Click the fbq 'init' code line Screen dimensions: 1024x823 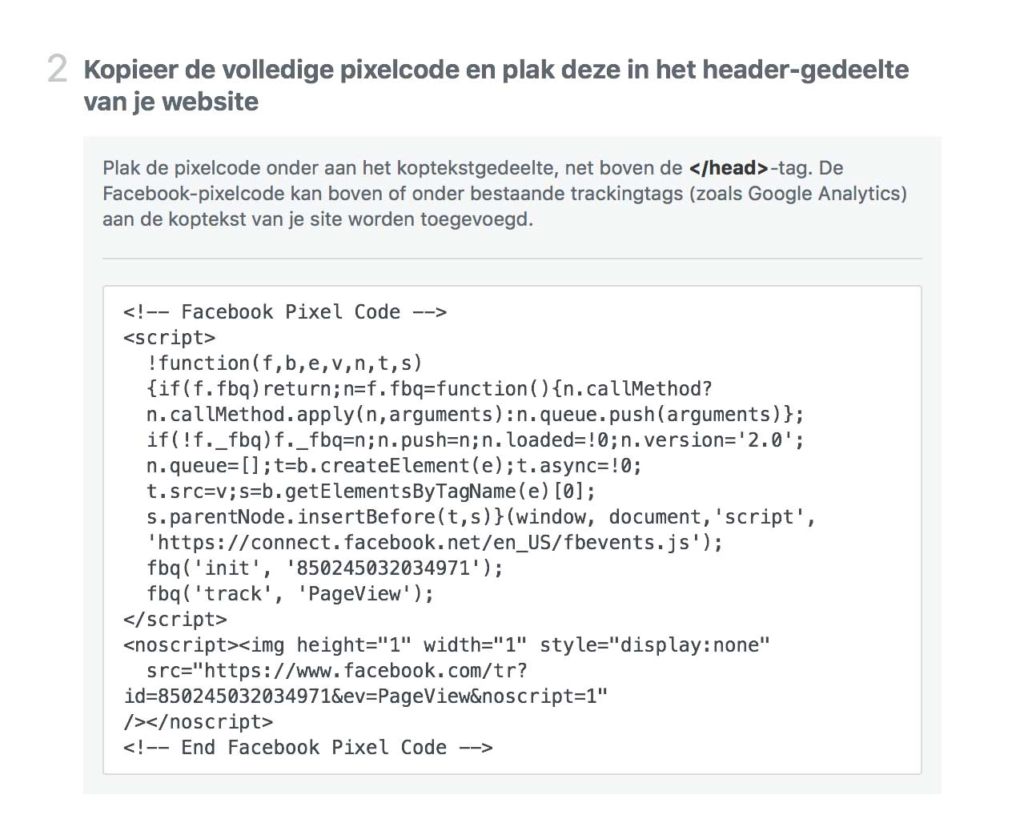coord(325,568)
